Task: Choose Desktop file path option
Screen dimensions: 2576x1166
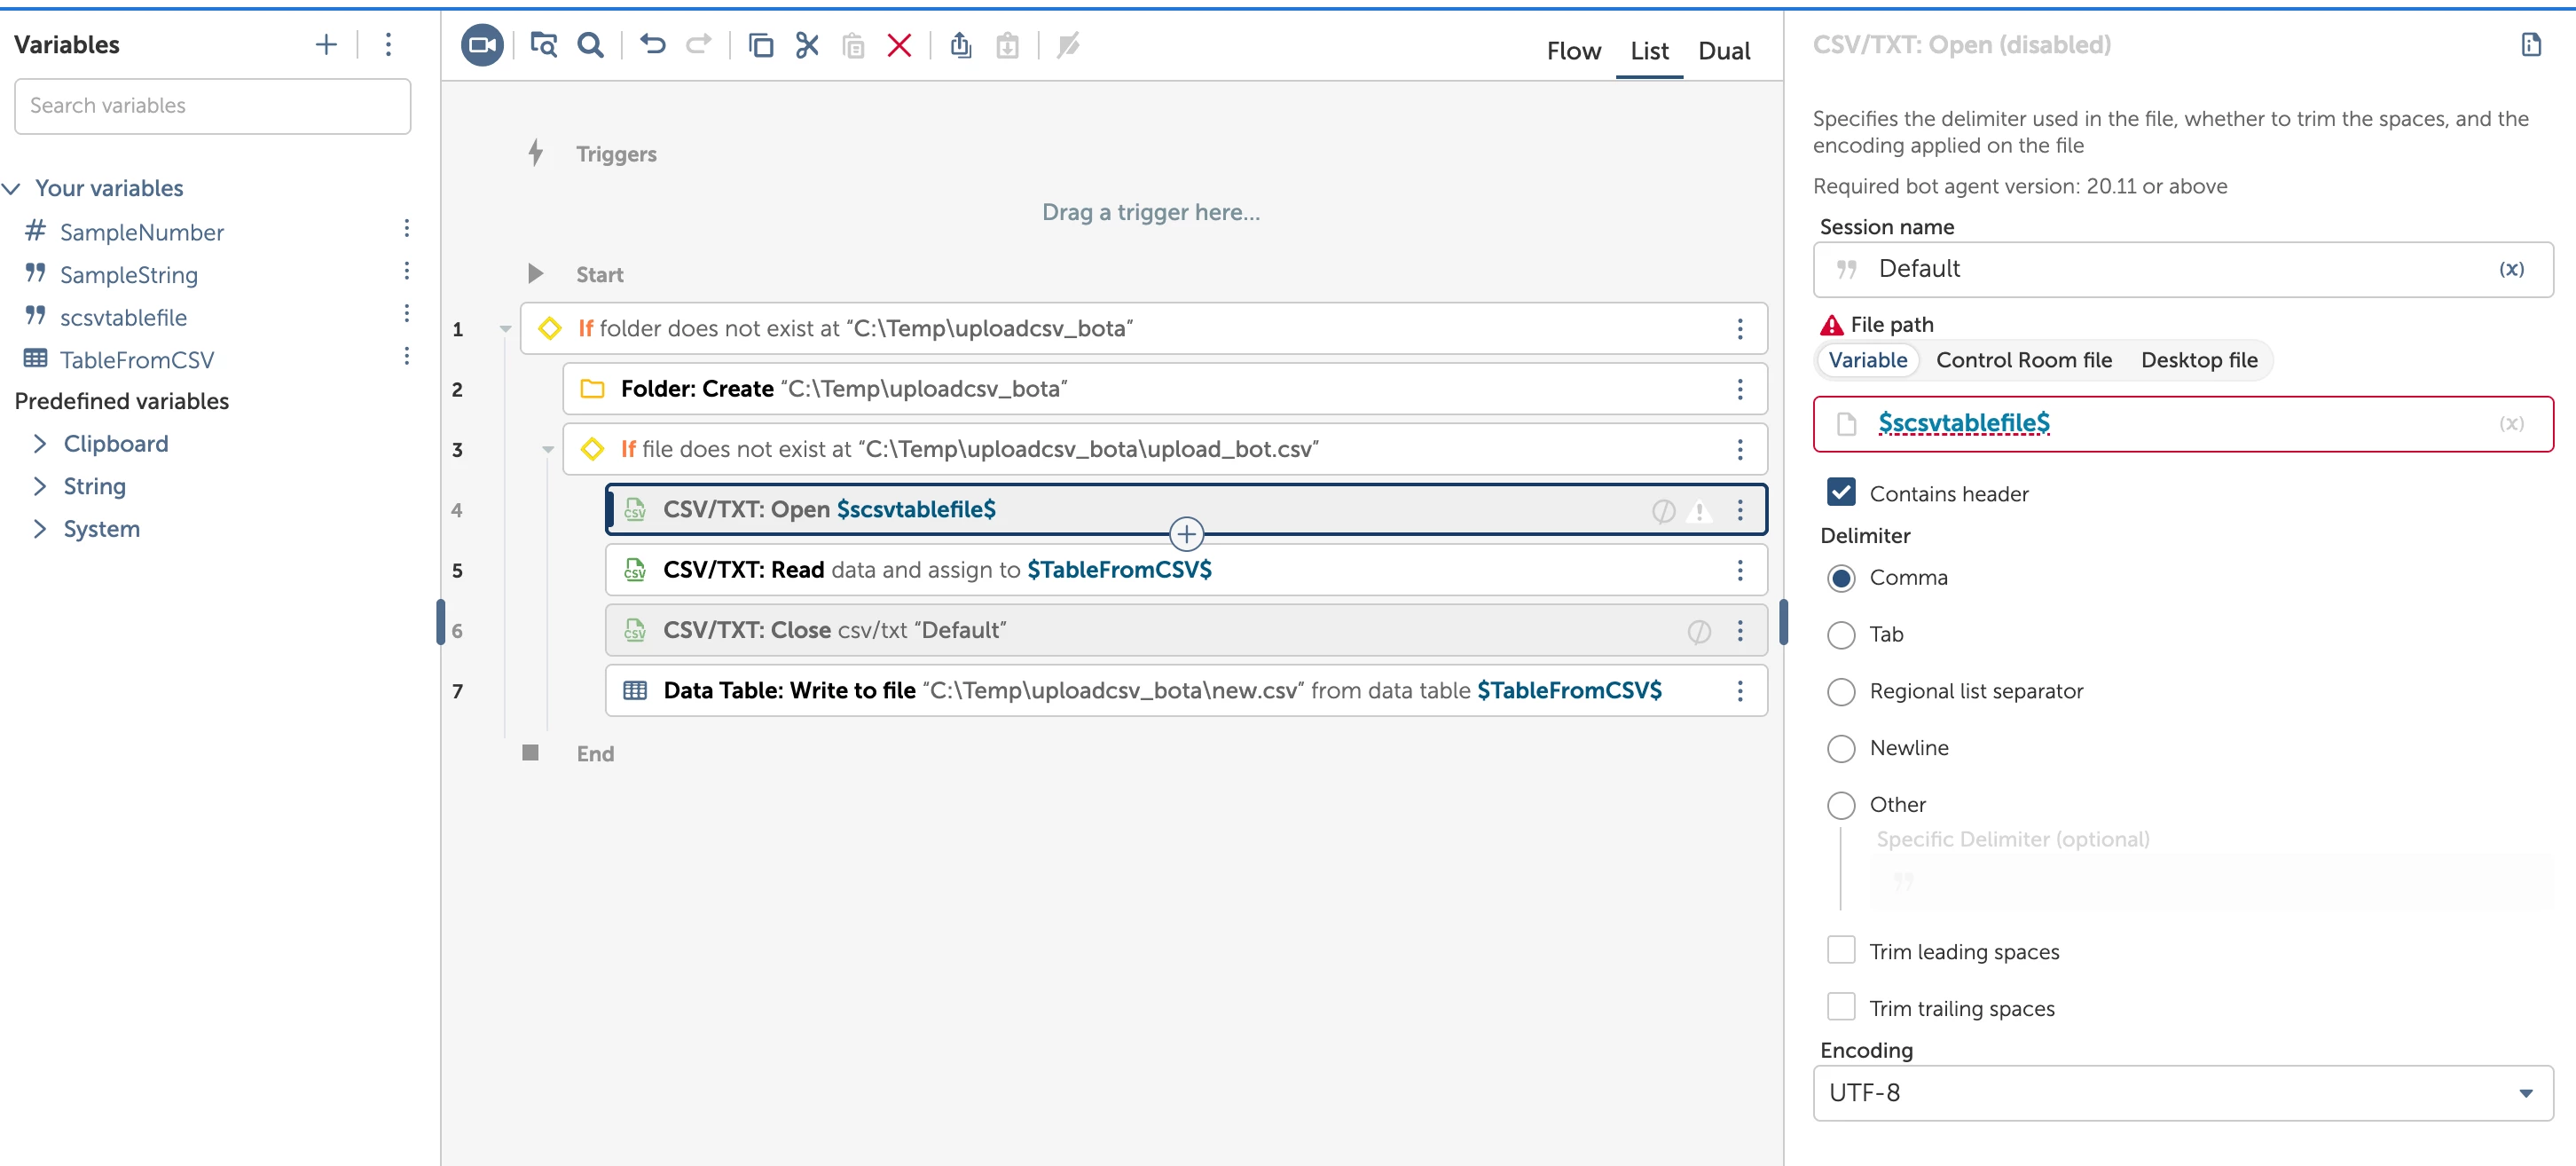Action: [x=2198, y=361]
